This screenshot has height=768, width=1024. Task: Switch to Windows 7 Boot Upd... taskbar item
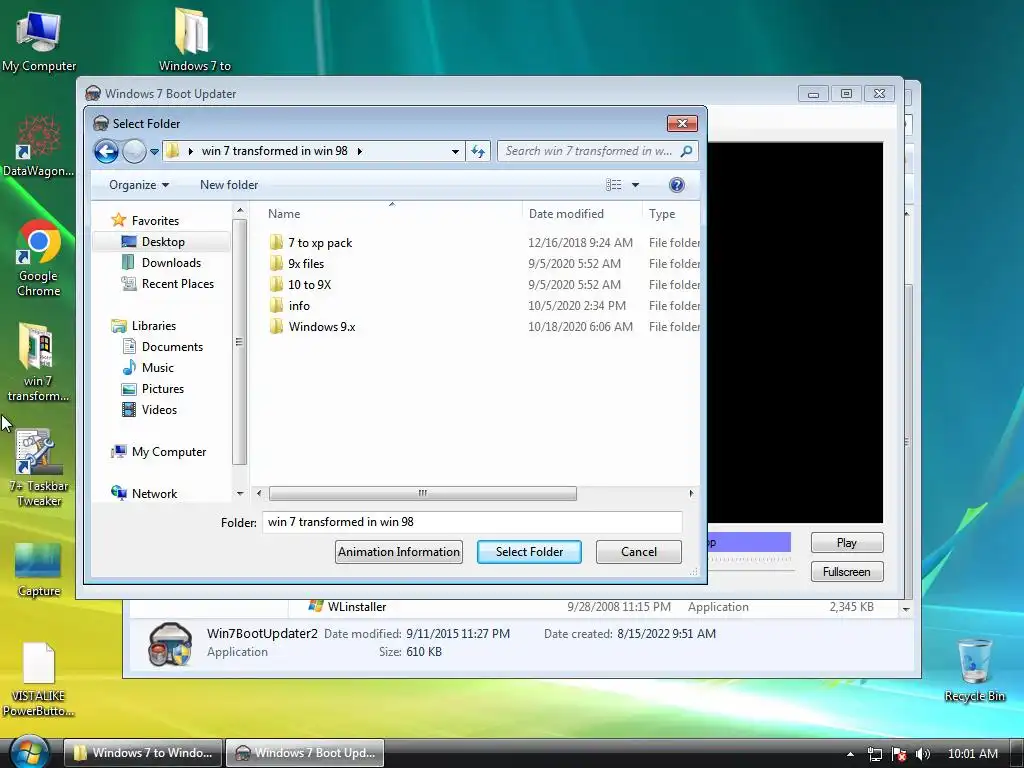coord(305,753)
